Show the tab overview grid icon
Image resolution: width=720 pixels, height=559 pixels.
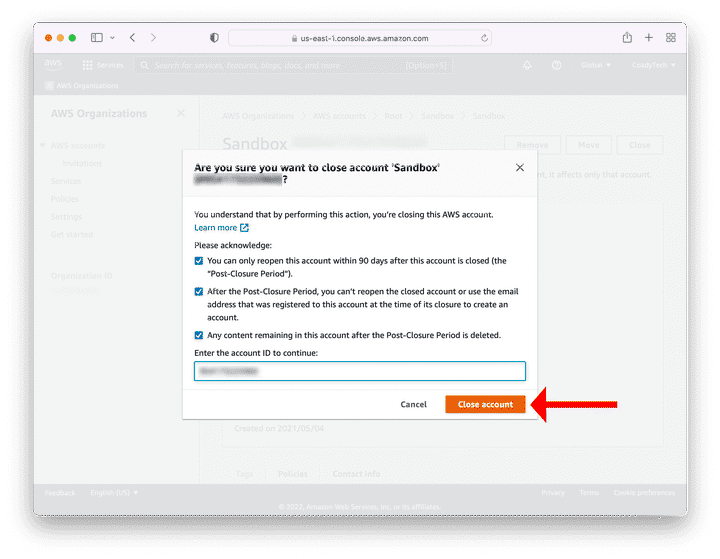pos(670,38)
